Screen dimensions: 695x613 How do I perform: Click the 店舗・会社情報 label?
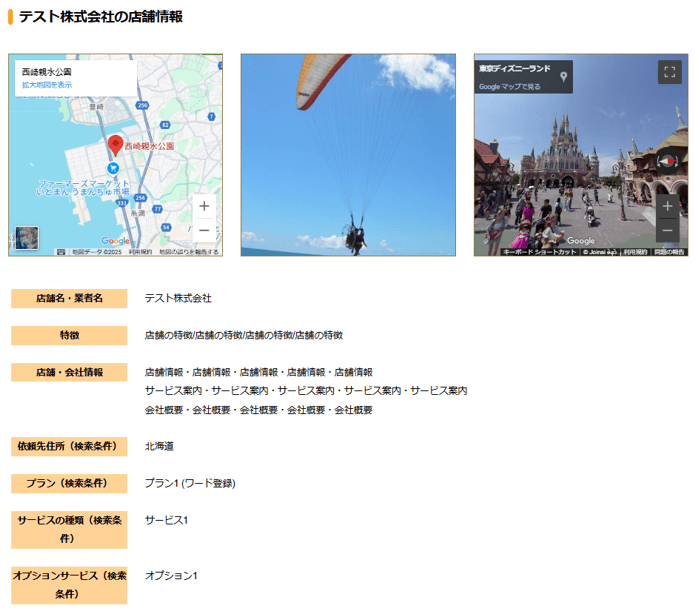tap(69, 372)
